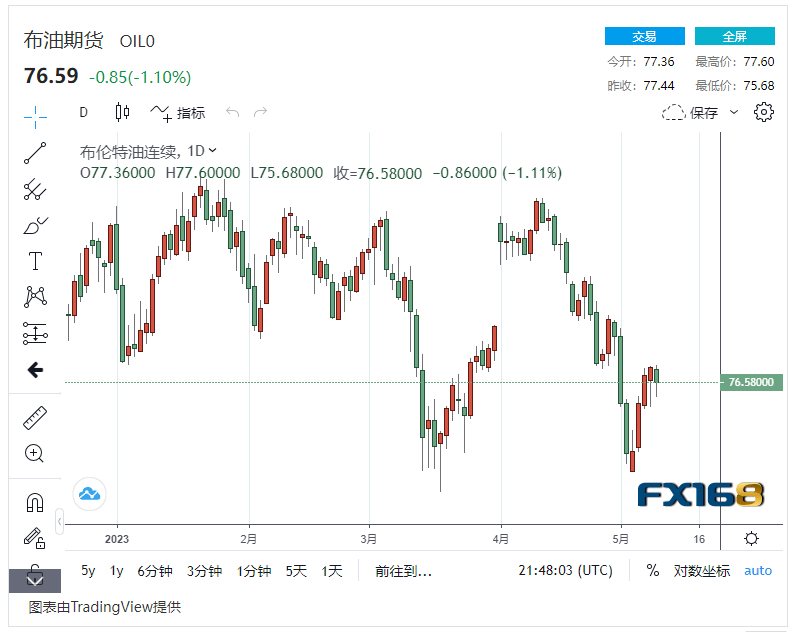
Task: Select the 5天 time range
Action: [x=296, y=571]
